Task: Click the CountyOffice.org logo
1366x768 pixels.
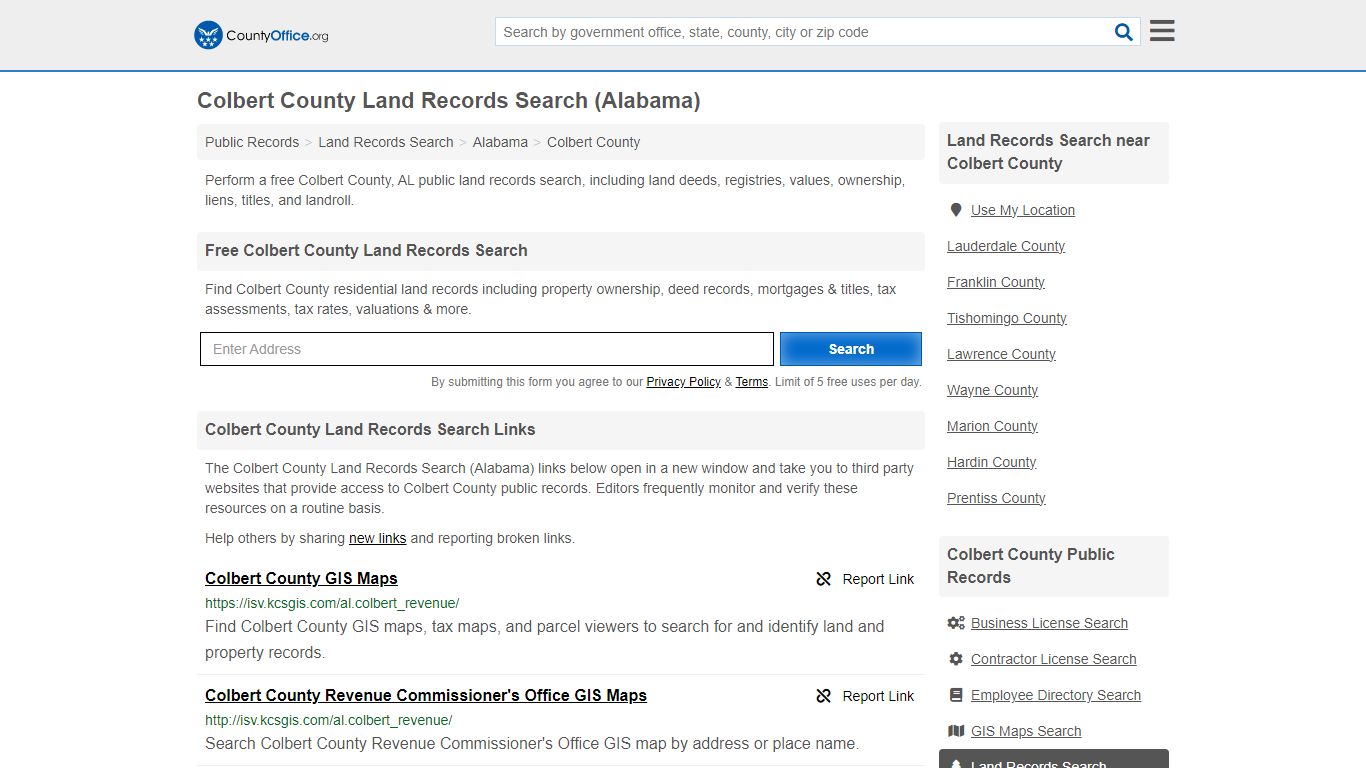Action: point(261,35)
